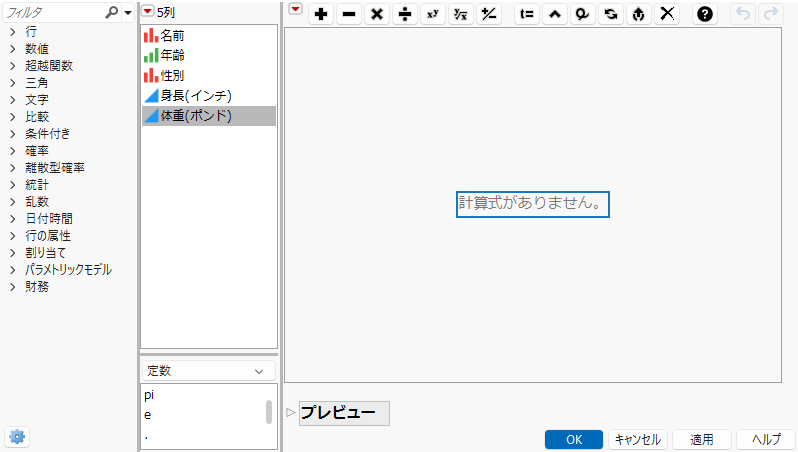The image size is (798, 452).
Task: Open red triangle menu beside 5列
Action: [x=148, y=11]
